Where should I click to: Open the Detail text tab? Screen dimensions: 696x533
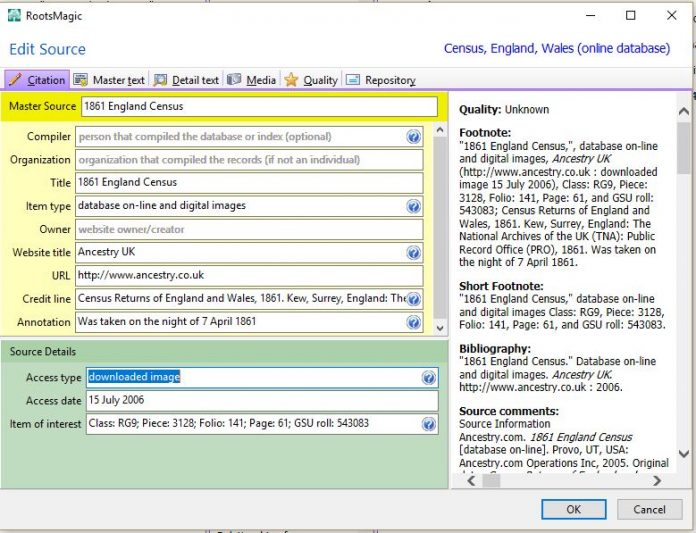186,80
